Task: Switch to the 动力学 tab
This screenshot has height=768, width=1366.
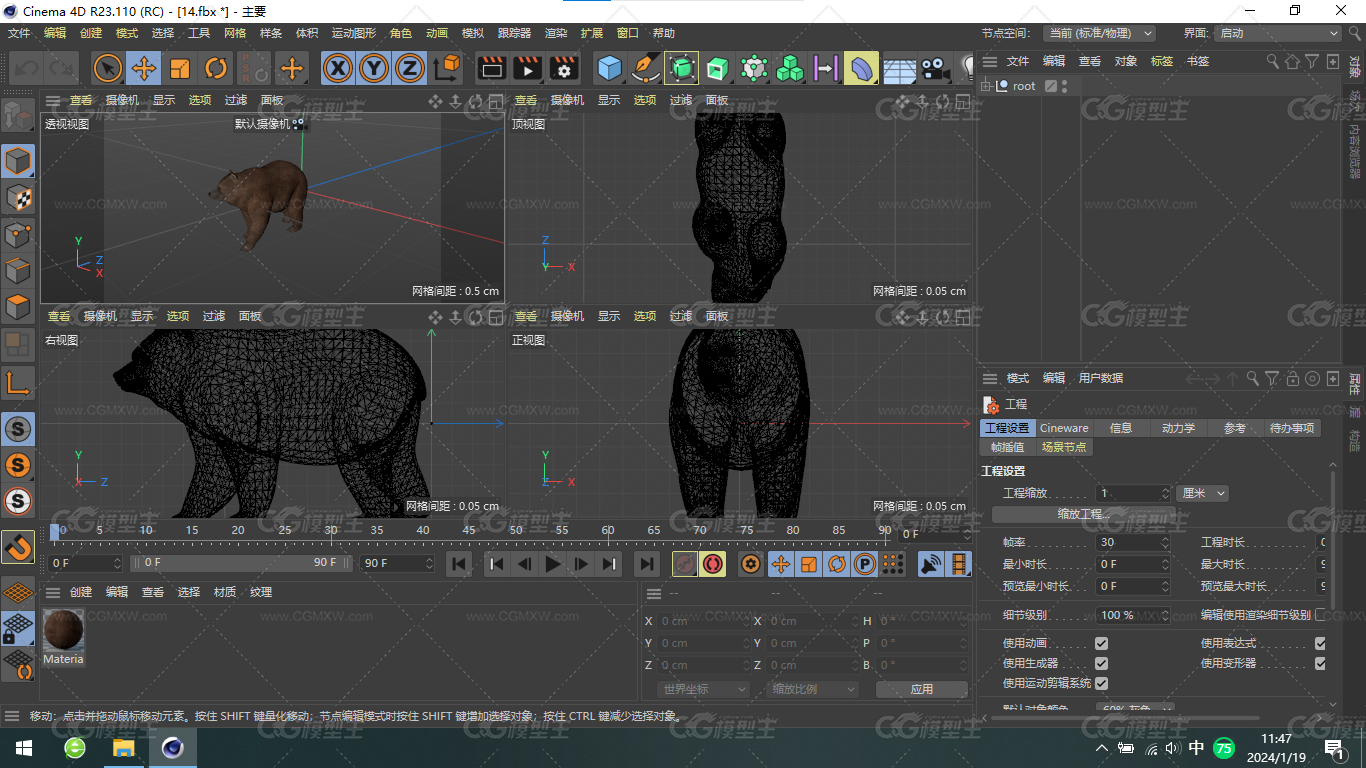Action: point(1178,428)
